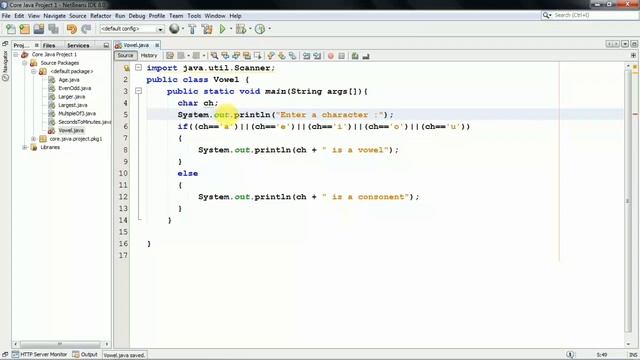Viewport: 640px width, 360px height.
Task: Click the Toggle Highlight Search editor icon
Action: point(247,56)
